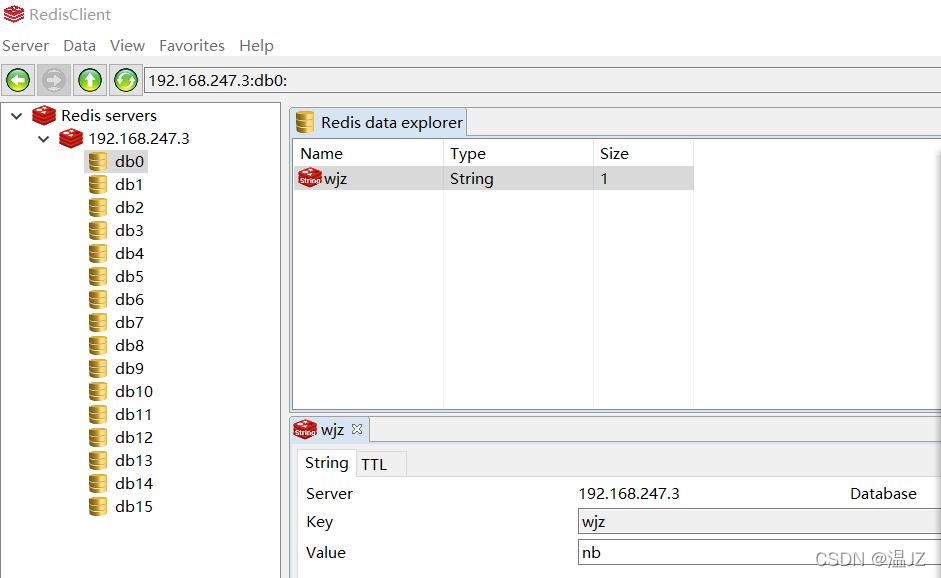Click the green back arrow button
The image size is (941, 578).
(x=18, y=80)
